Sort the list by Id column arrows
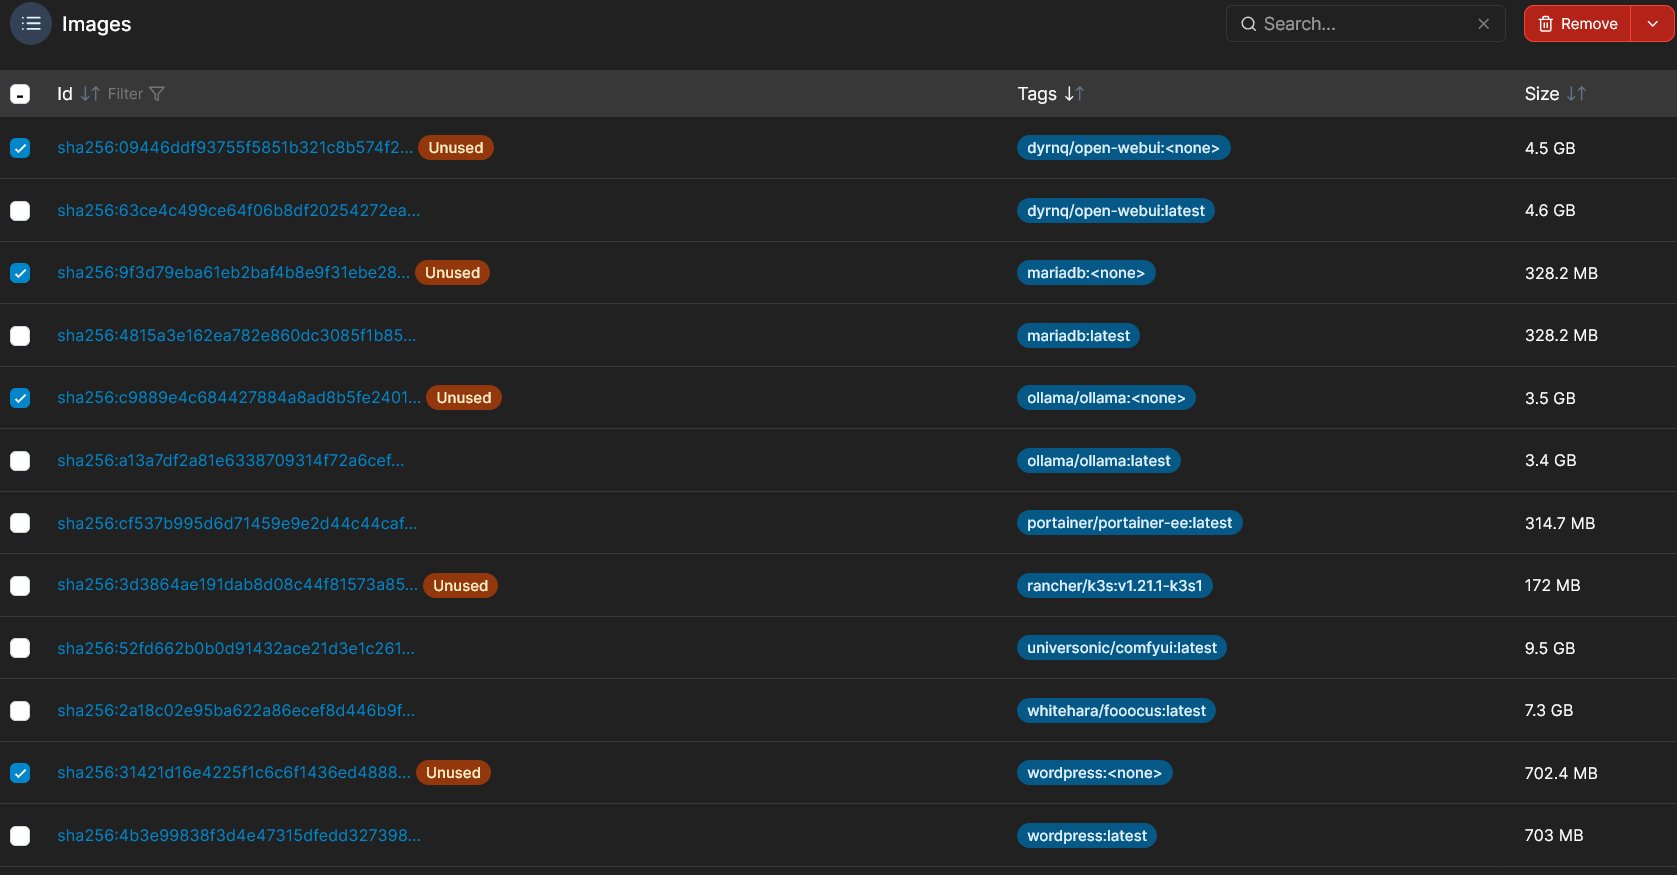Screen dimensions: 1677x875 click(x=90, y=94)
